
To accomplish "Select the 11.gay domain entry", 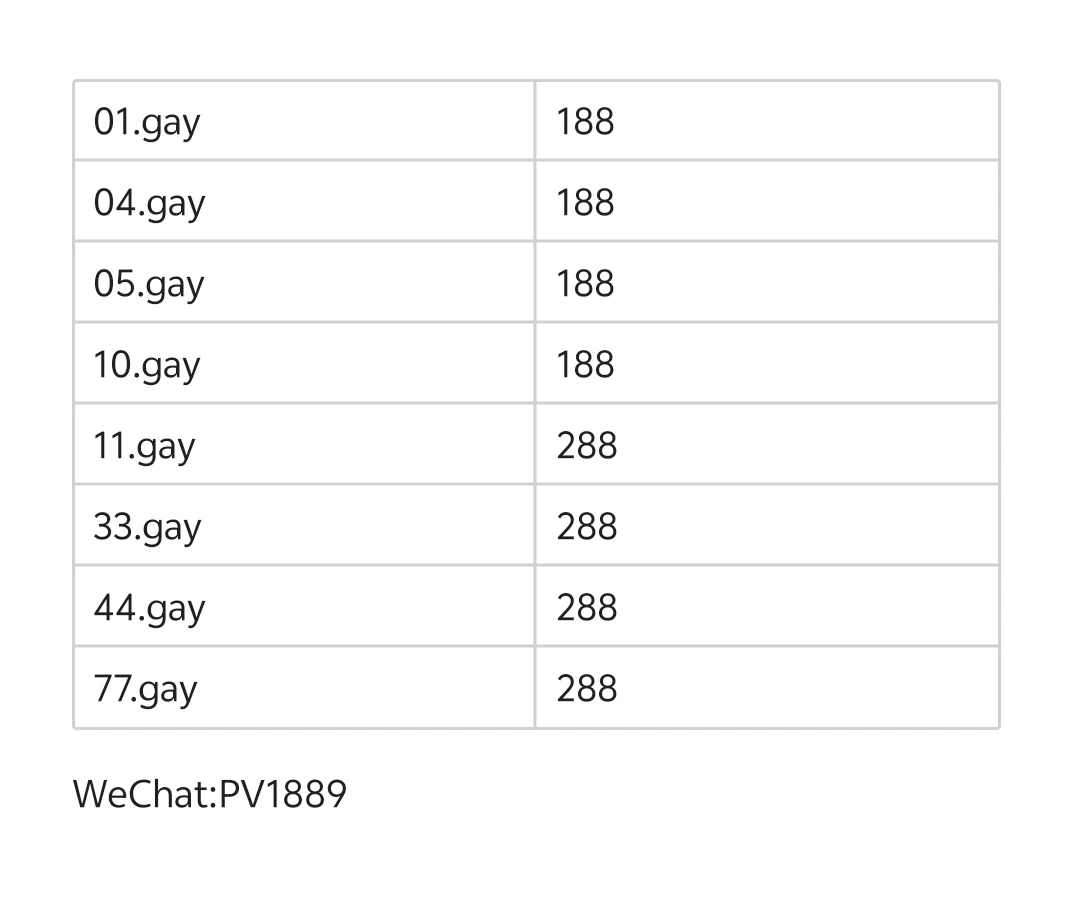I will 144,447.
